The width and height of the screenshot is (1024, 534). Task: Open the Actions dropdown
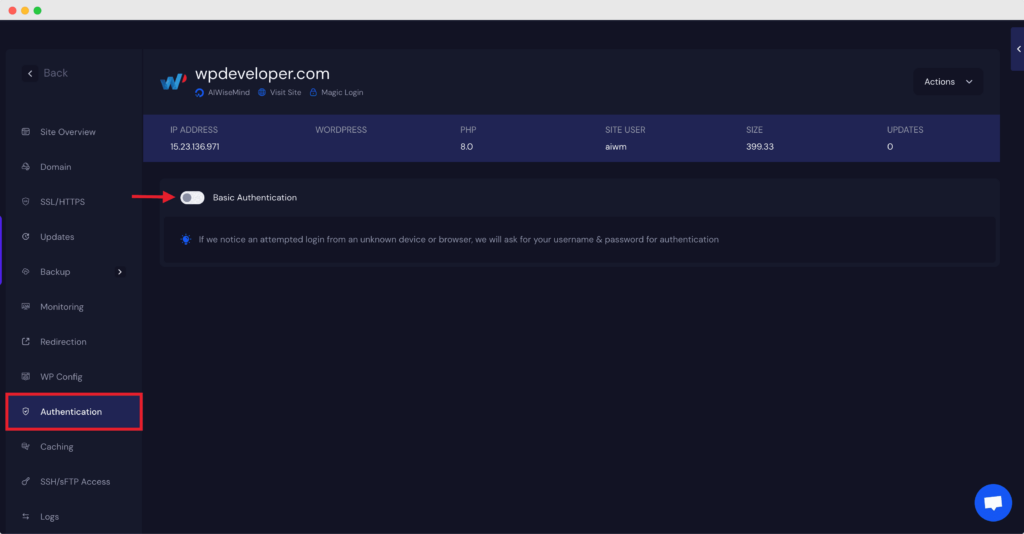[947, 82]
